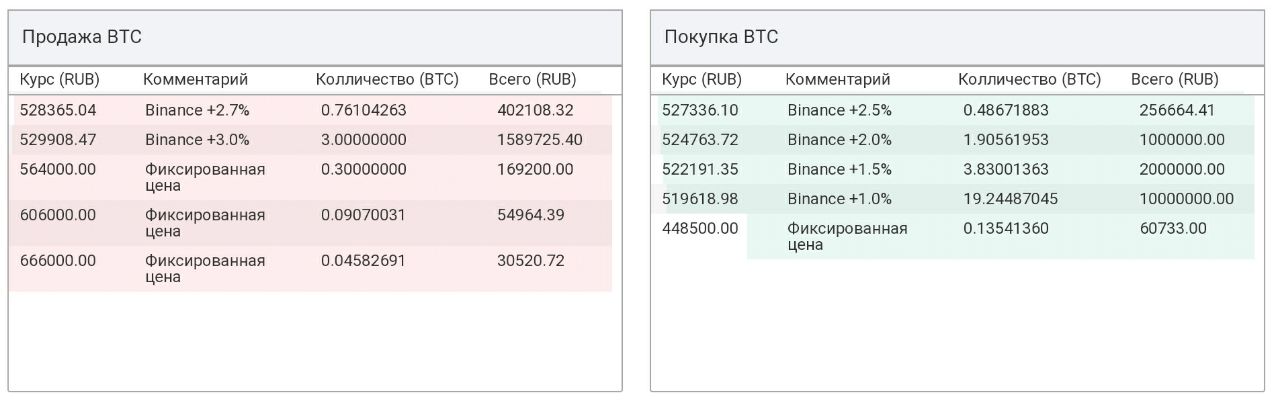The image size is (1280, 403).
Task: Sort sell table by Всего (RUB)
Action: tap(532, 79)
